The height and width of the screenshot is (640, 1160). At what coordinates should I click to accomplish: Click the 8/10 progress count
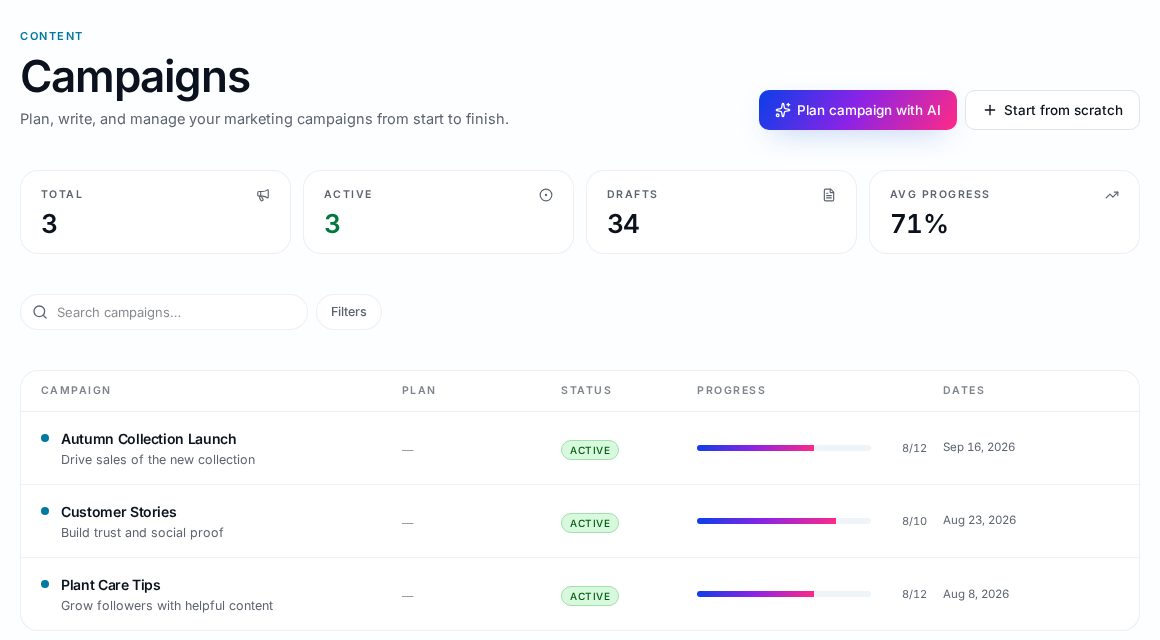914,521
